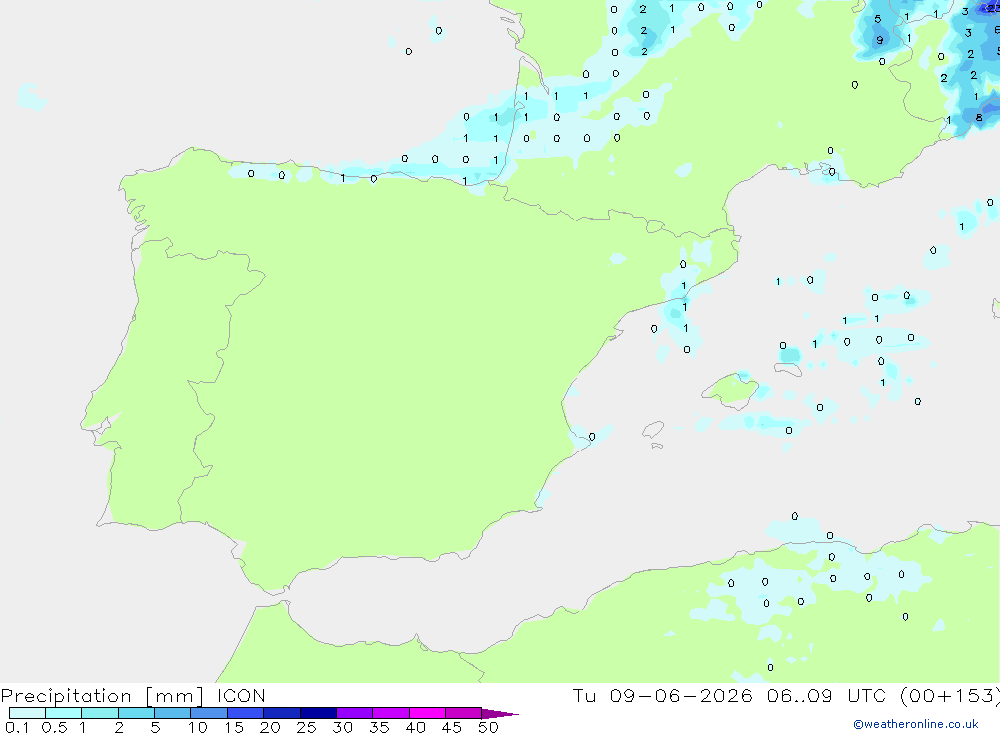
Task: Click the "(00+153)" forecast offset text
Action: pyautogui.click(x=950, y=695)
